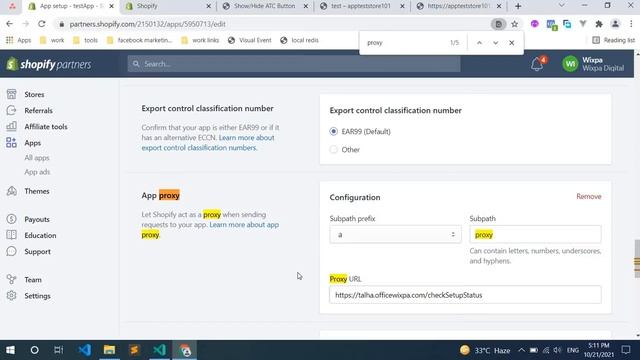The height and width of the screenshot is (360, 640).
Task: Open the Referrals sidebar item
Action: pyautogui.click(x=38, y=111)
